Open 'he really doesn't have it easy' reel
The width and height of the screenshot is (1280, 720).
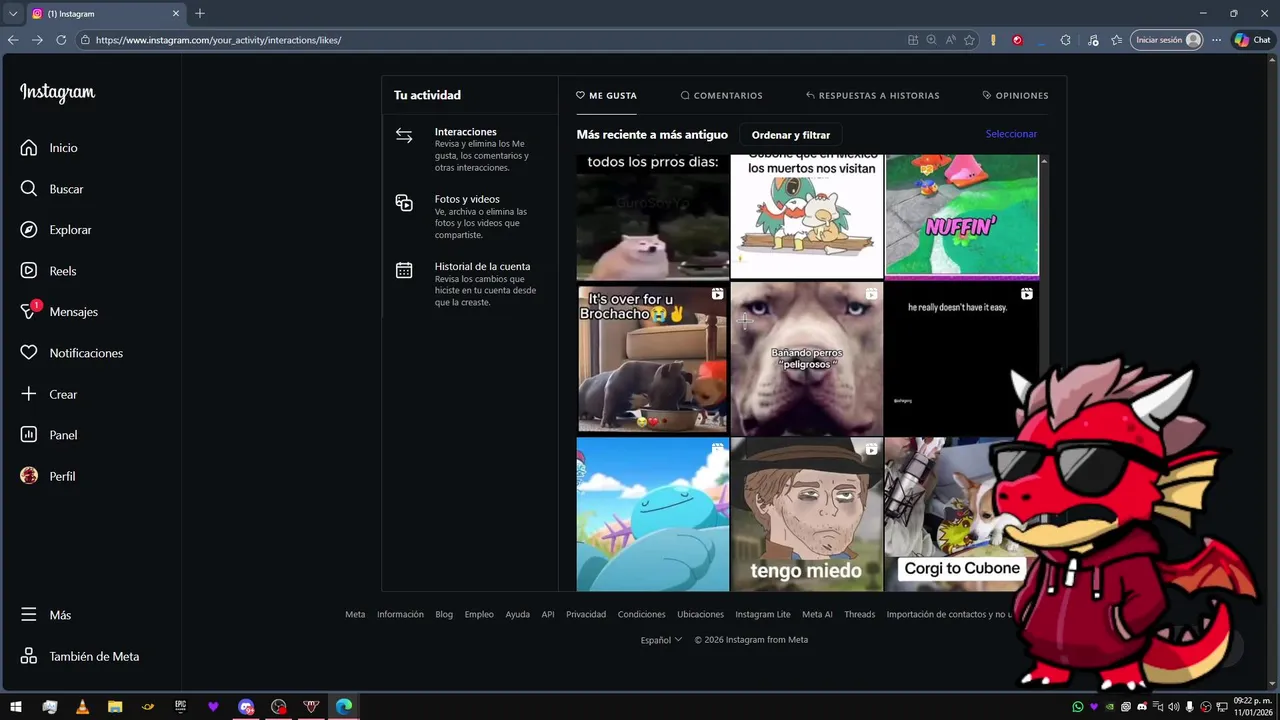962,358
